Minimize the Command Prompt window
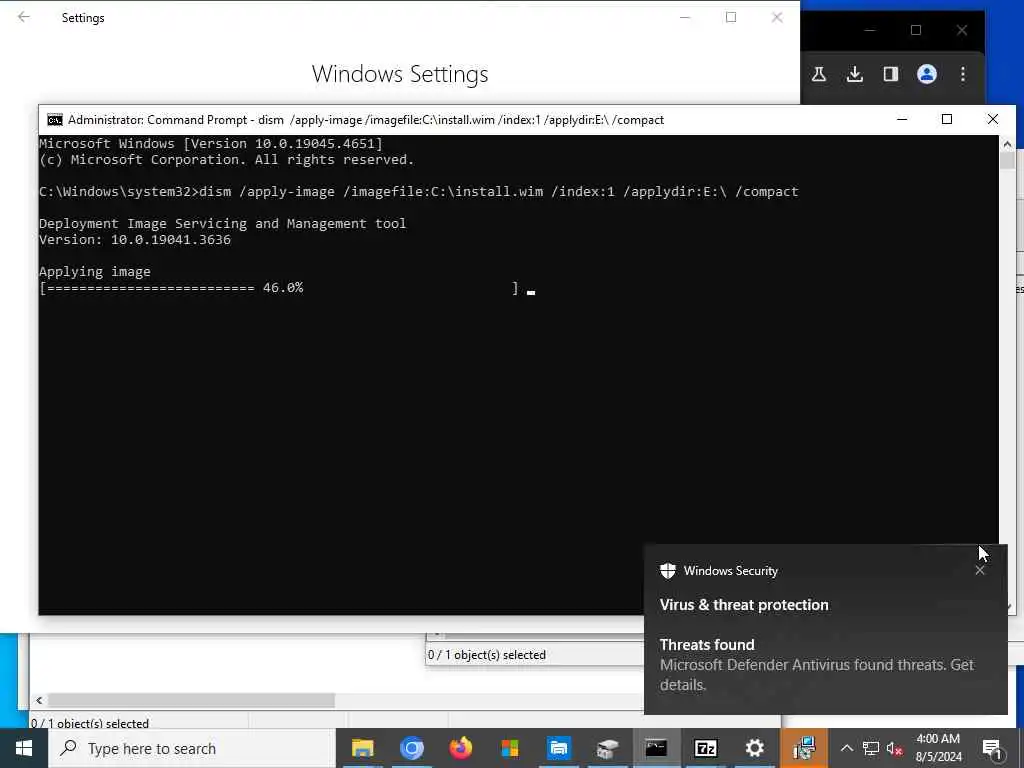 coord(902,119)
